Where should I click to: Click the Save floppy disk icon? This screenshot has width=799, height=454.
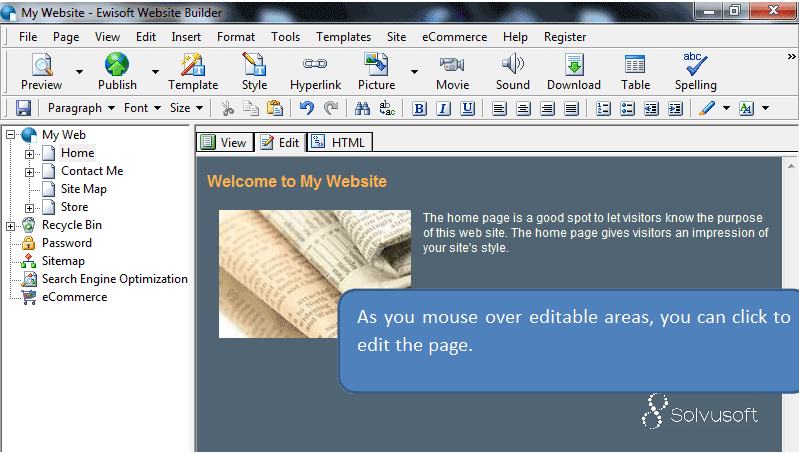23,108
